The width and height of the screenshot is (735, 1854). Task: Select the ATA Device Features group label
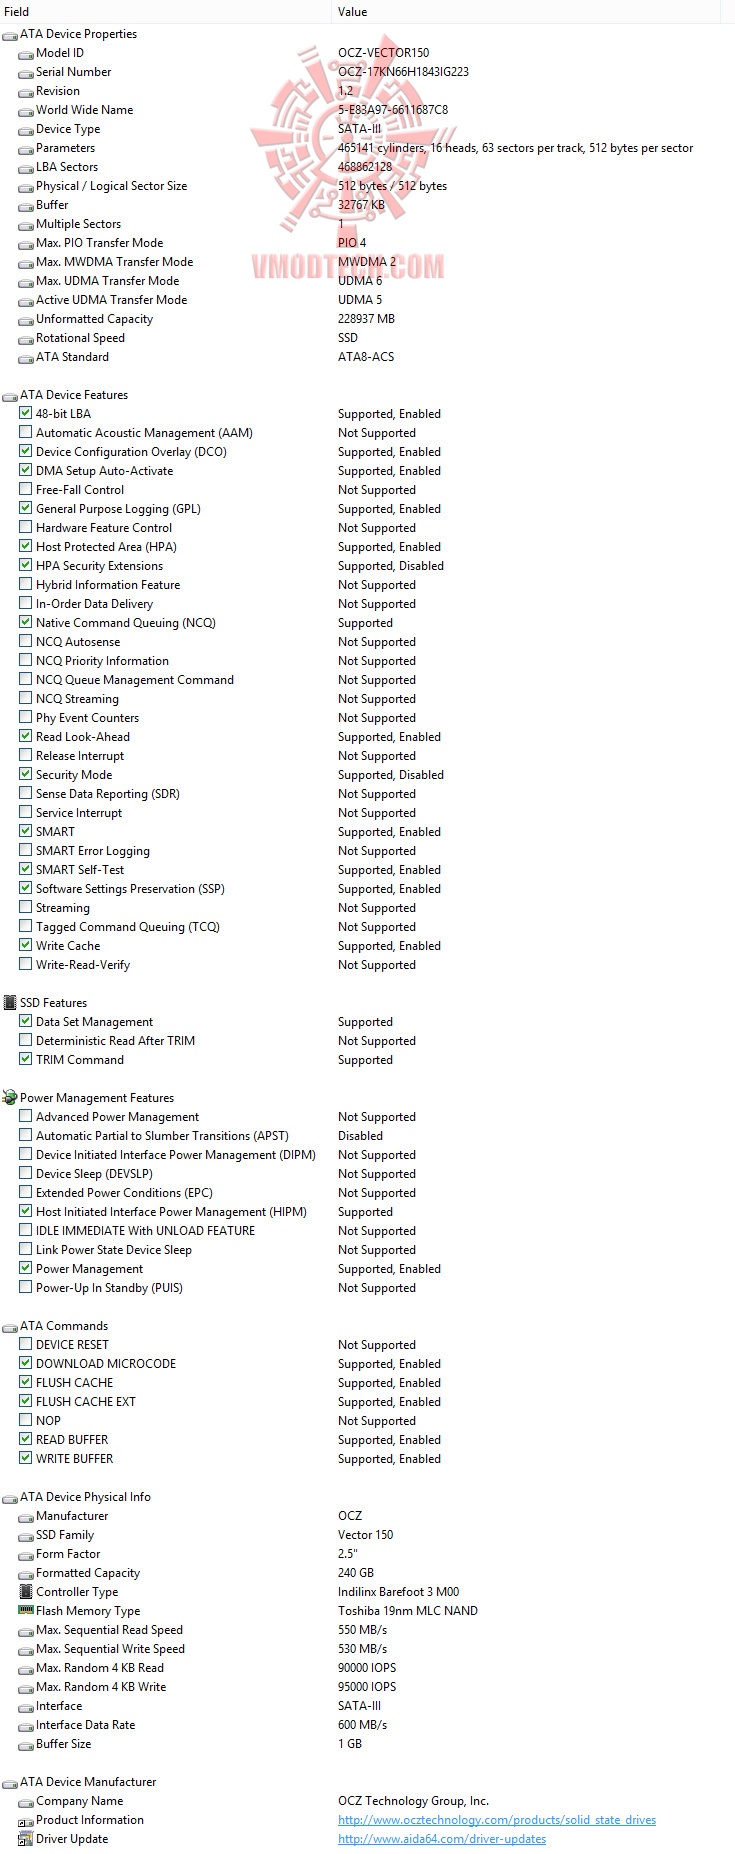[74, 395]
